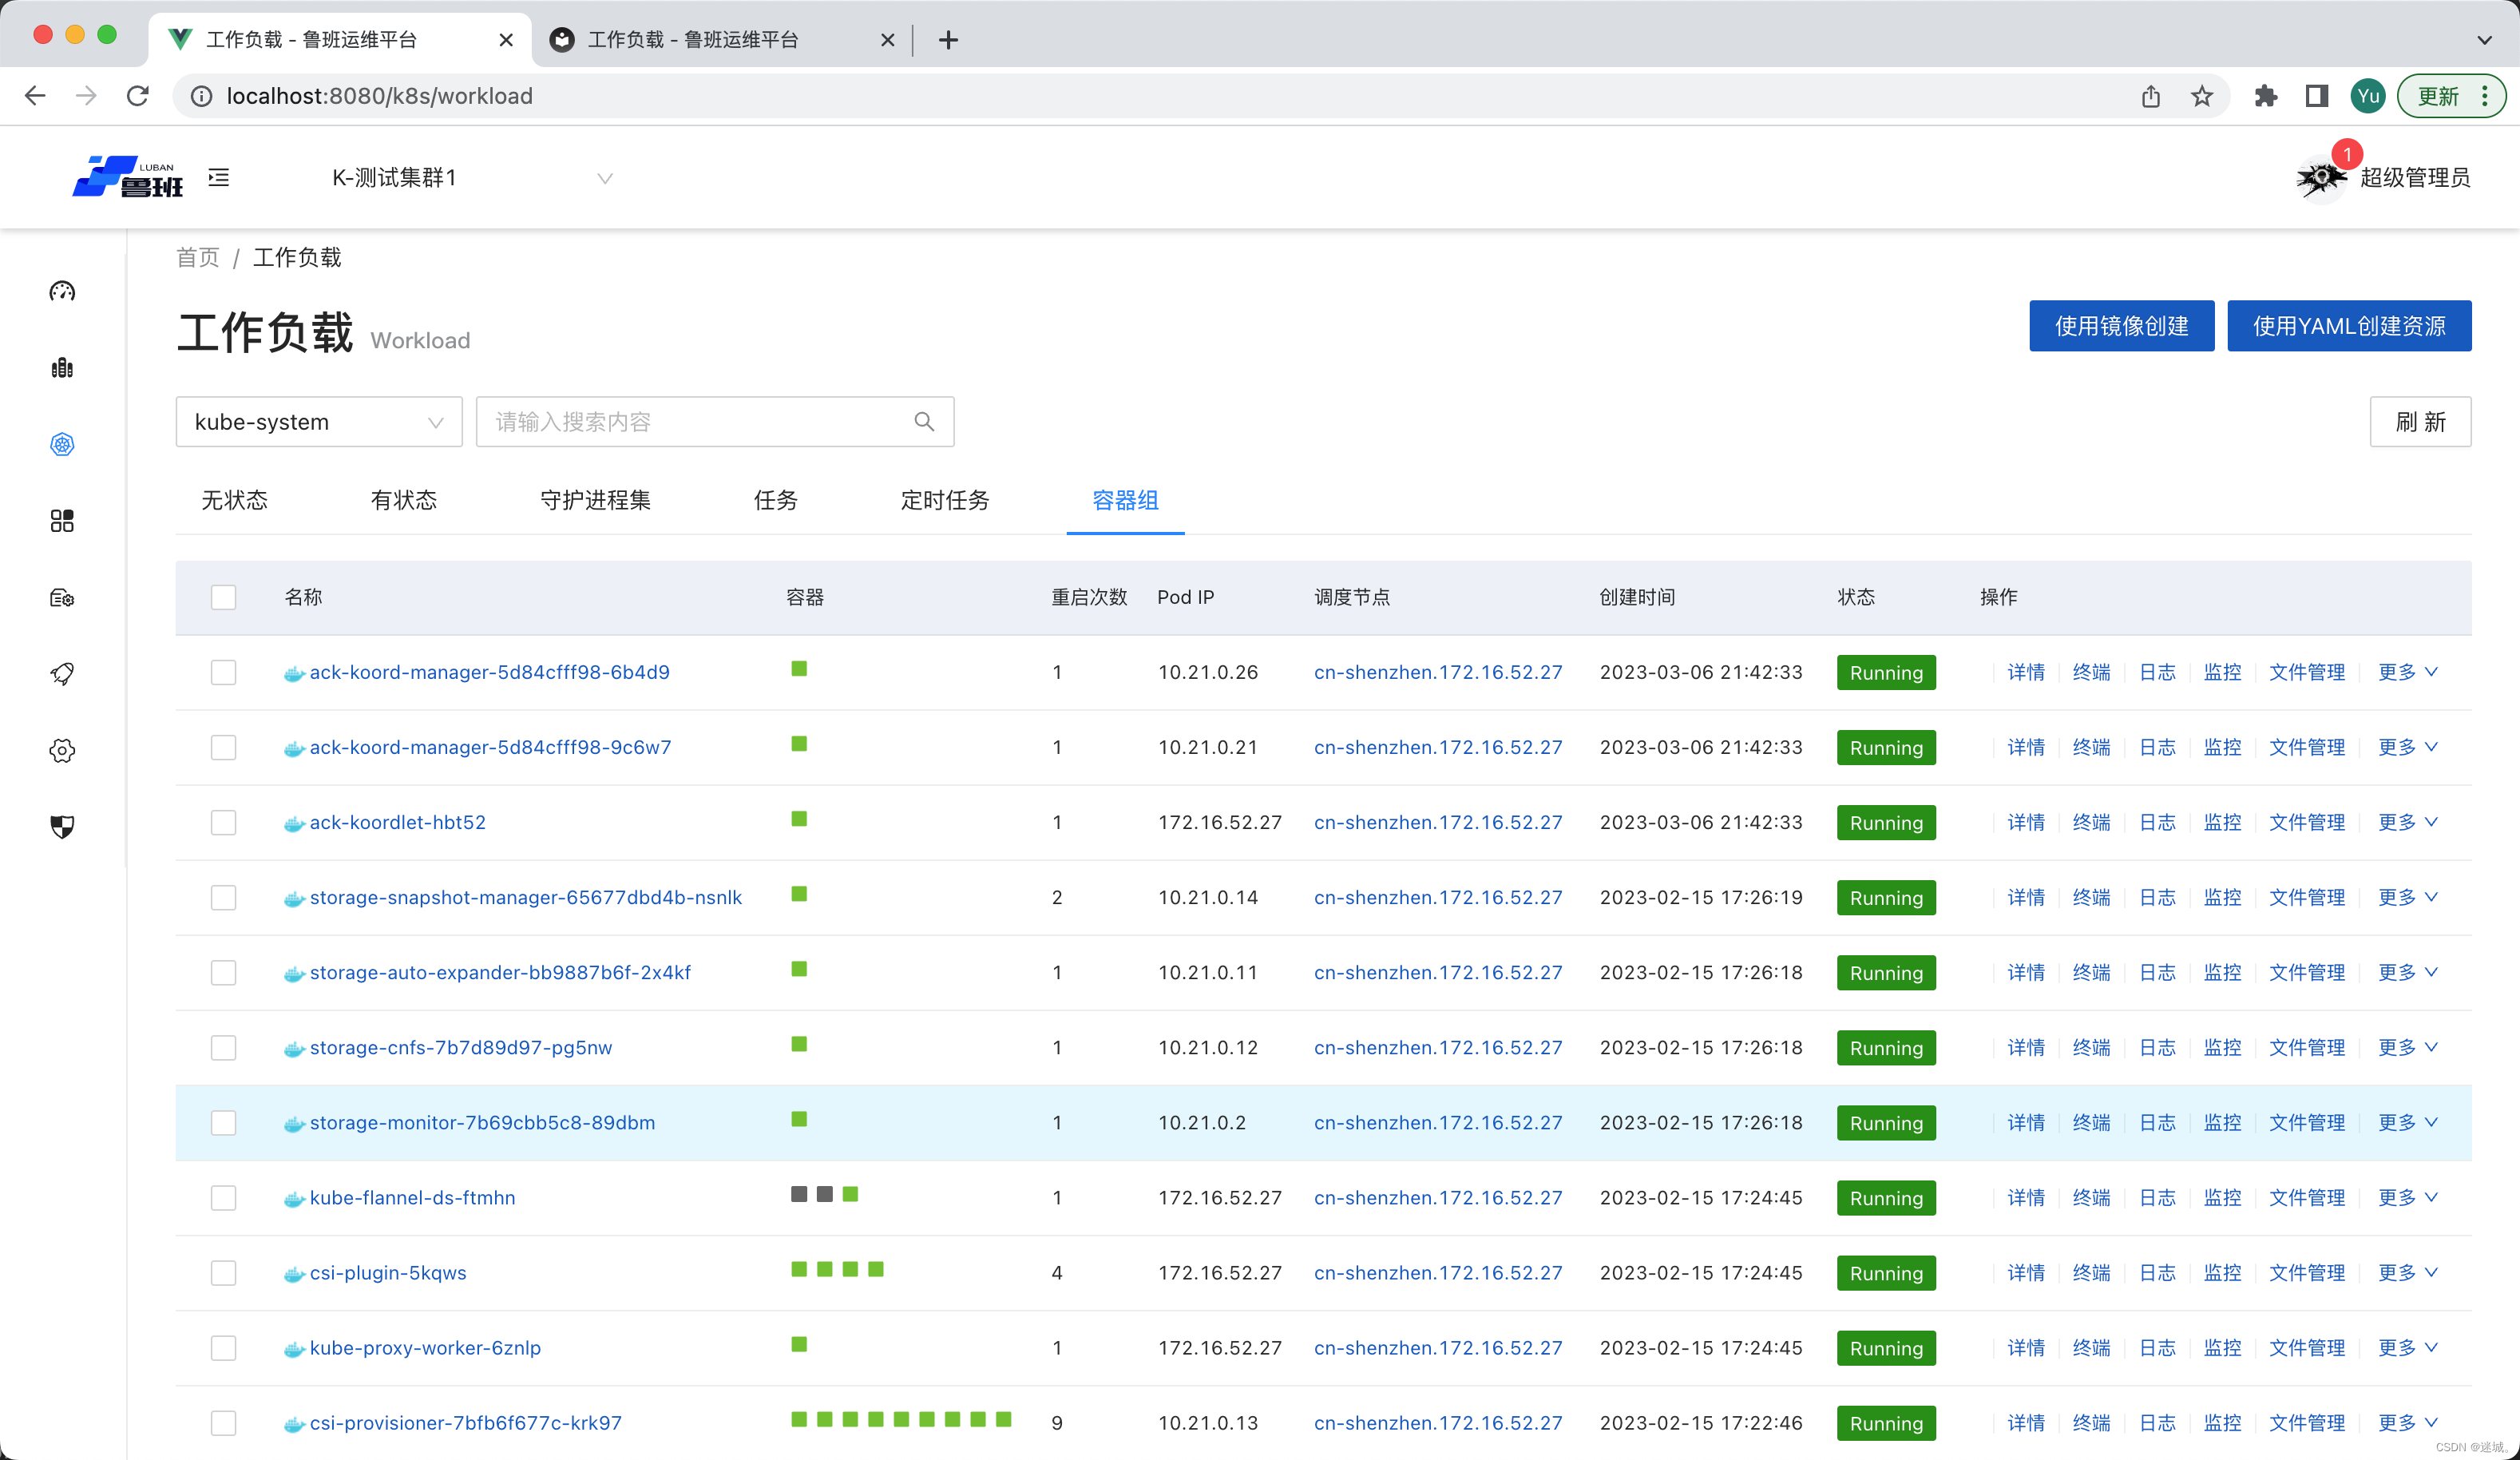Click first gray container square of kube-flannel-ds-ftmhn
The width and height of the screenshot is (2520, 1460).
pyautogui.click(x=798, y=1194)
